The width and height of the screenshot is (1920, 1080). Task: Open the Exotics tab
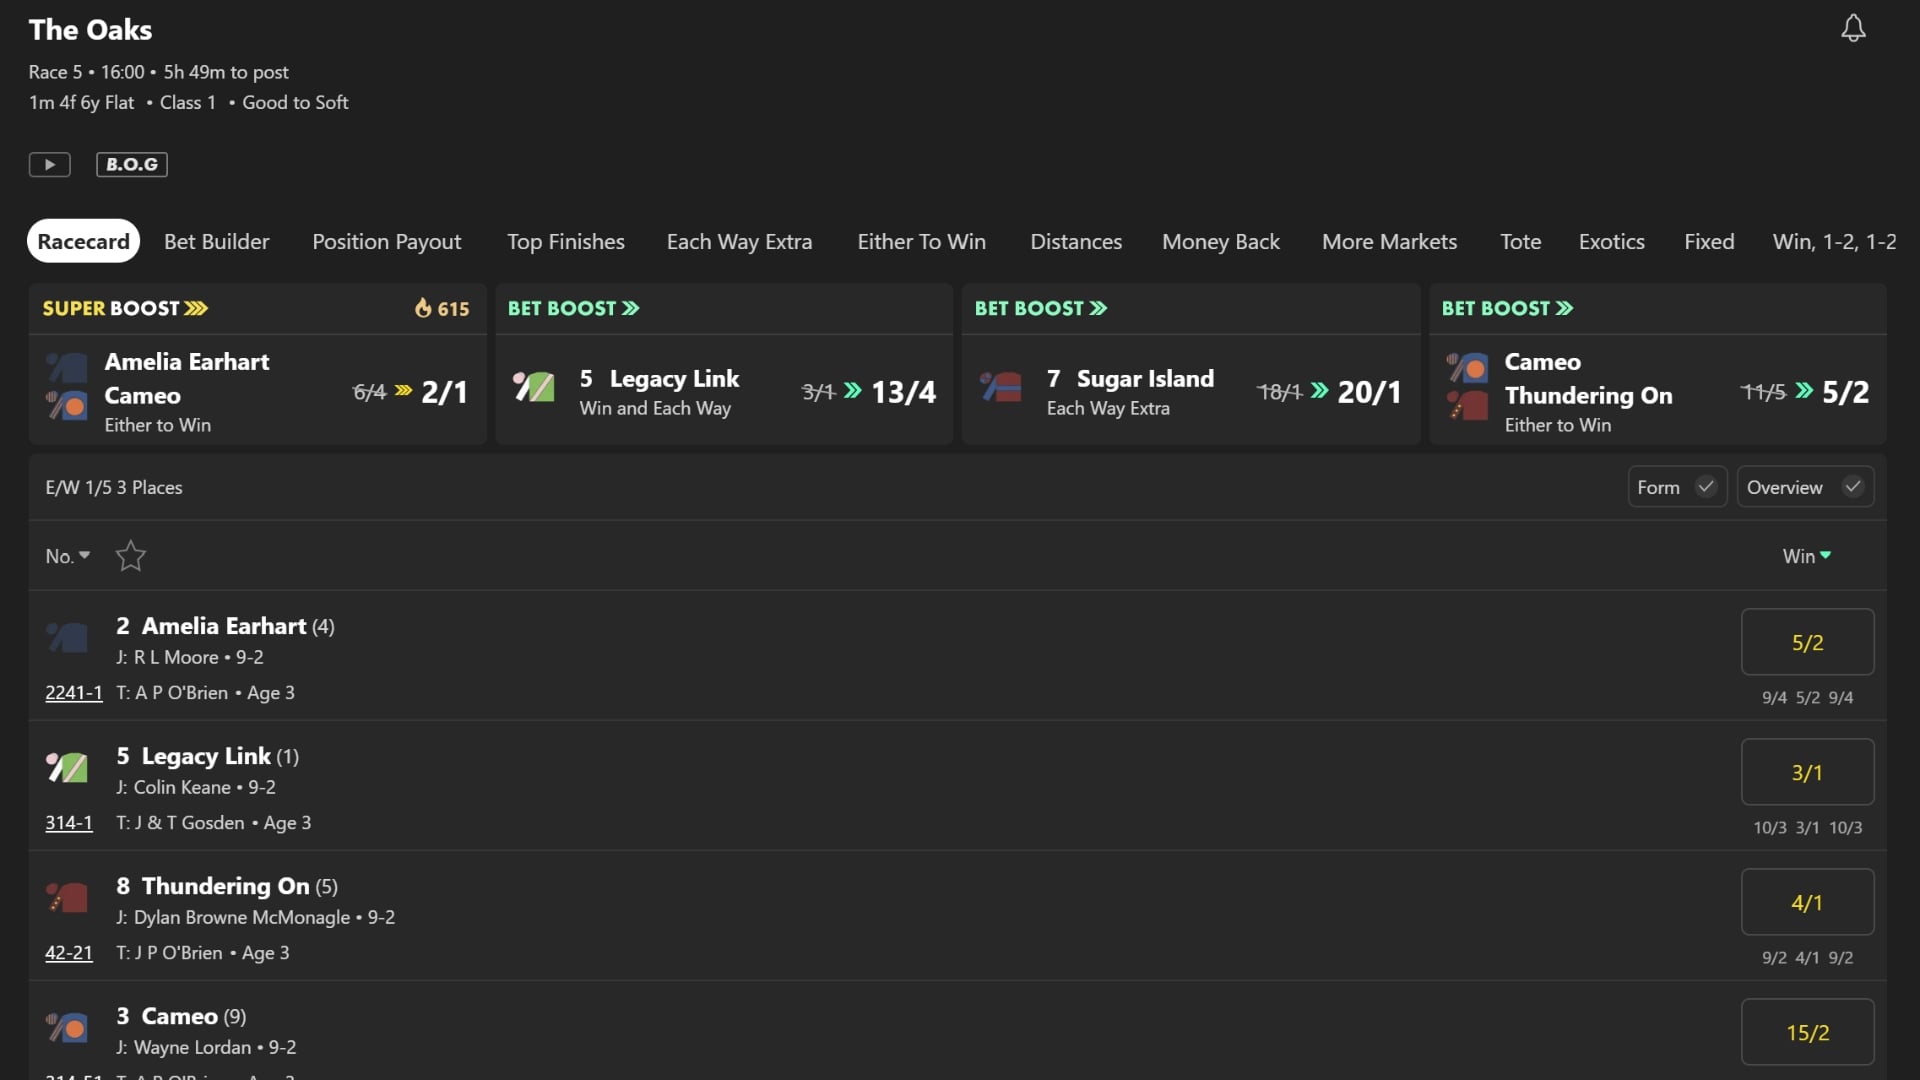tap(1612, 241)
